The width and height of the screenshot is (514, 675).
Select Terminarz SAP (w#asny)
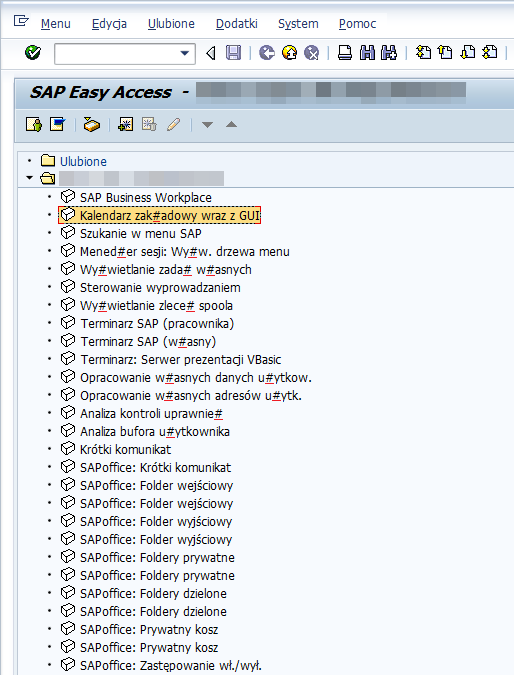[x=148, y=342]
